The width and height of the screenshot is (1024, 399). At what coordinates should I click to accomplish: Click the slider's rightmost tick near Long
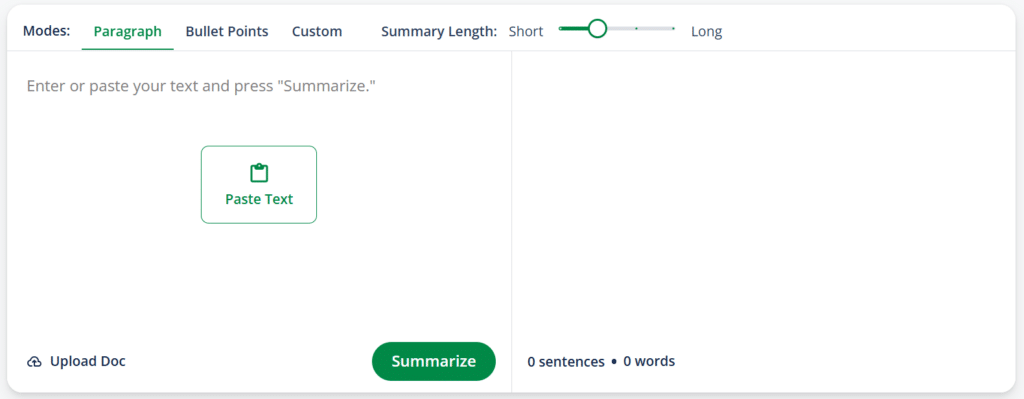(x=673, y=29)
